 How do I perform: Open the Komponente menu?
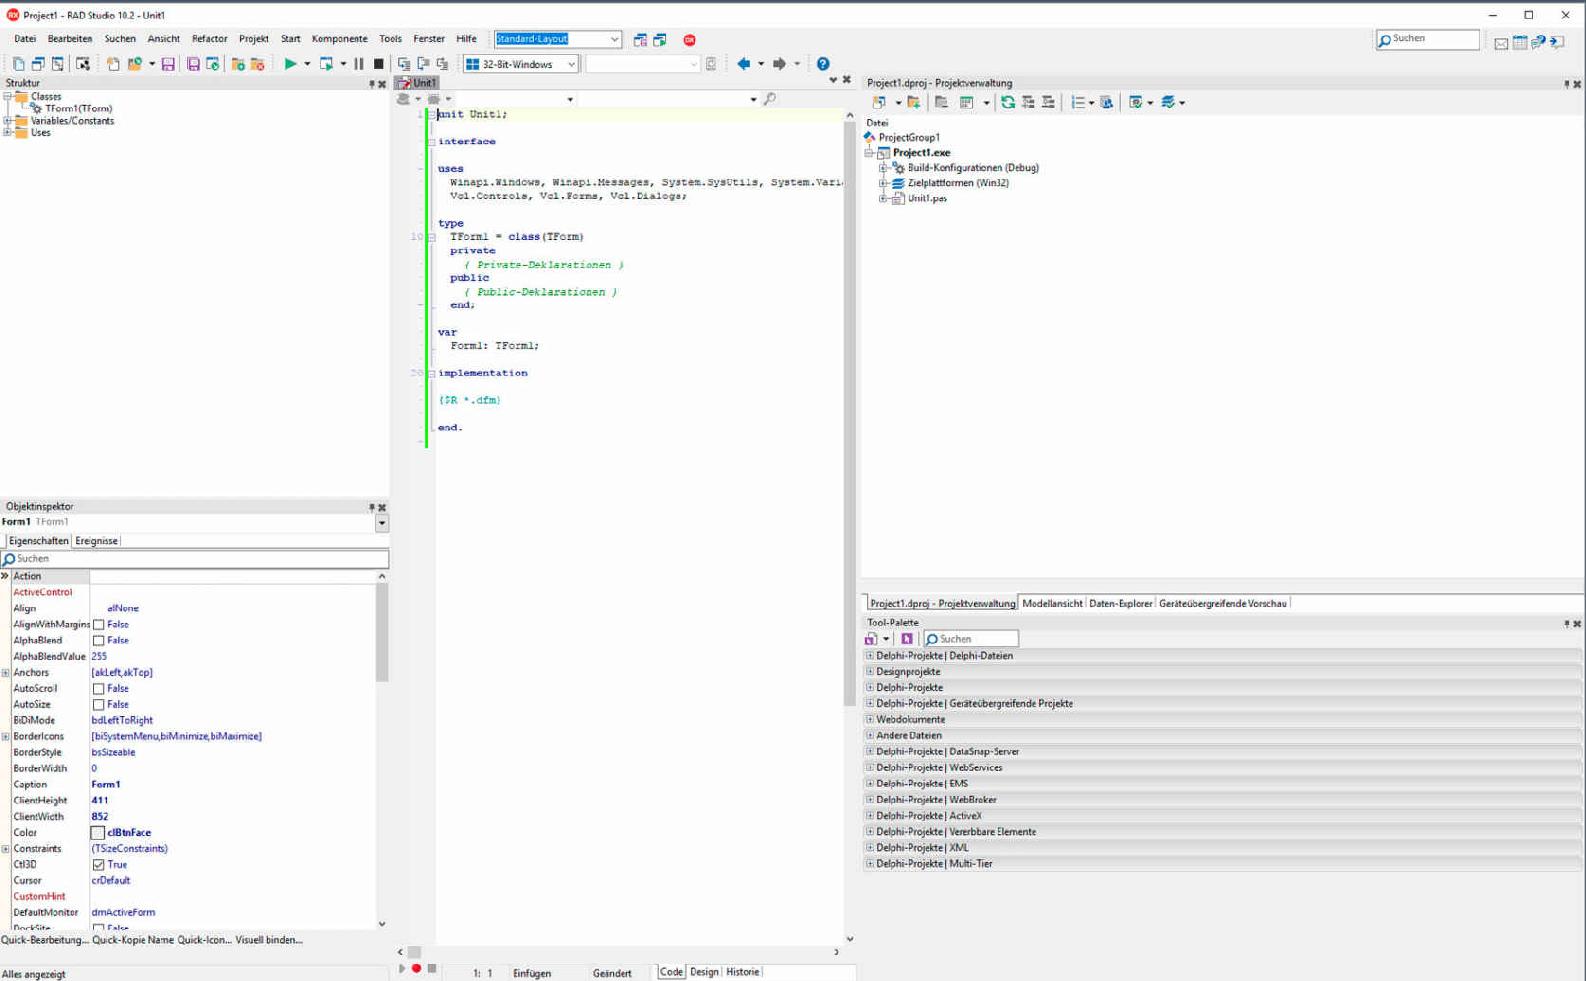339,39
